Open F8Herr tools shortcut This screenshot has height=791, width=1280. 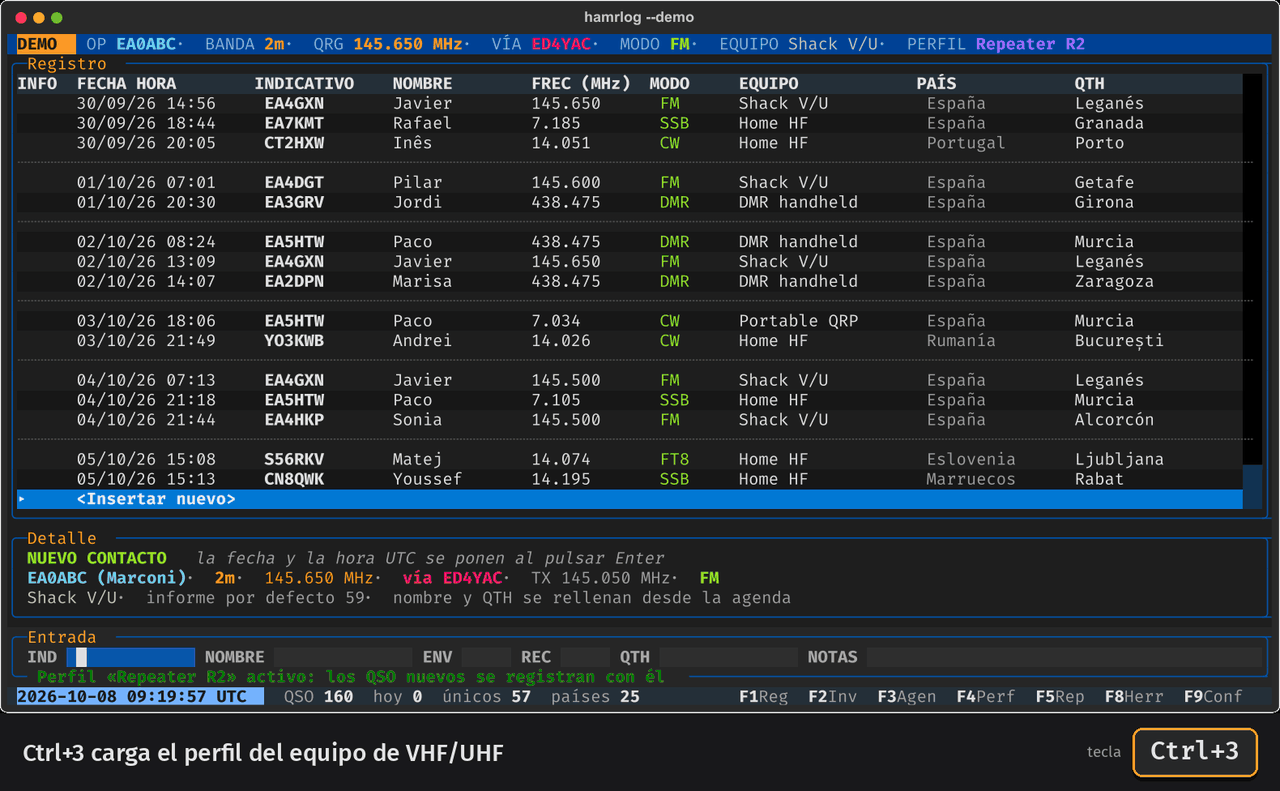point(1134,696)
